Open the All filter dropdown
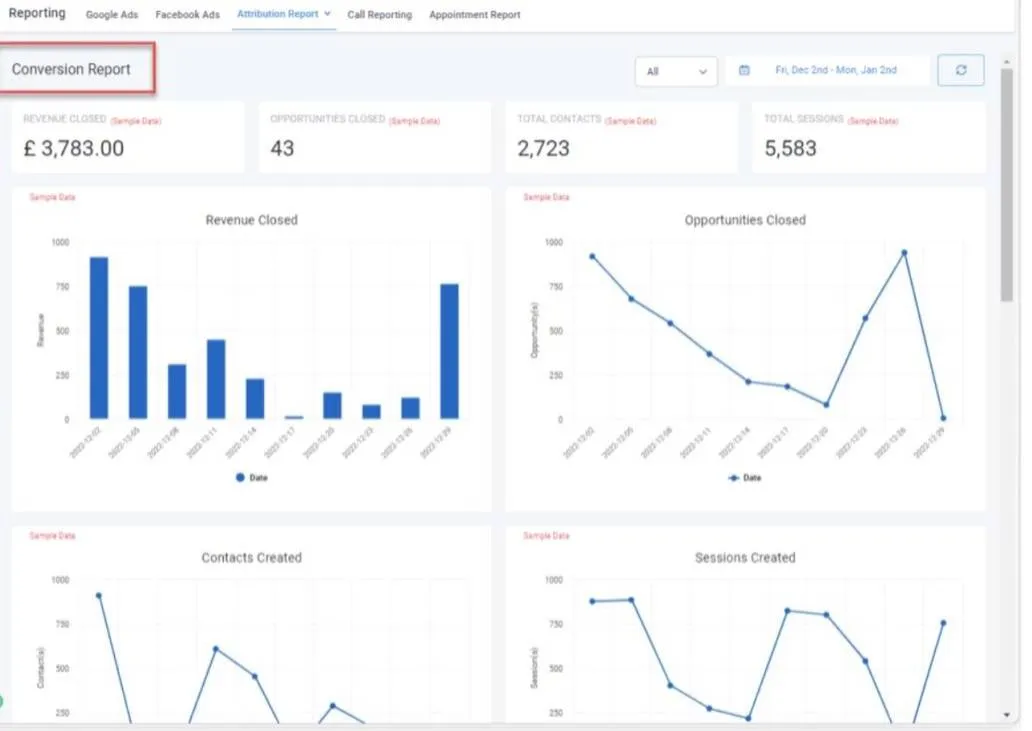Viewport: 1032px width, 731px height. coord(676,71)
